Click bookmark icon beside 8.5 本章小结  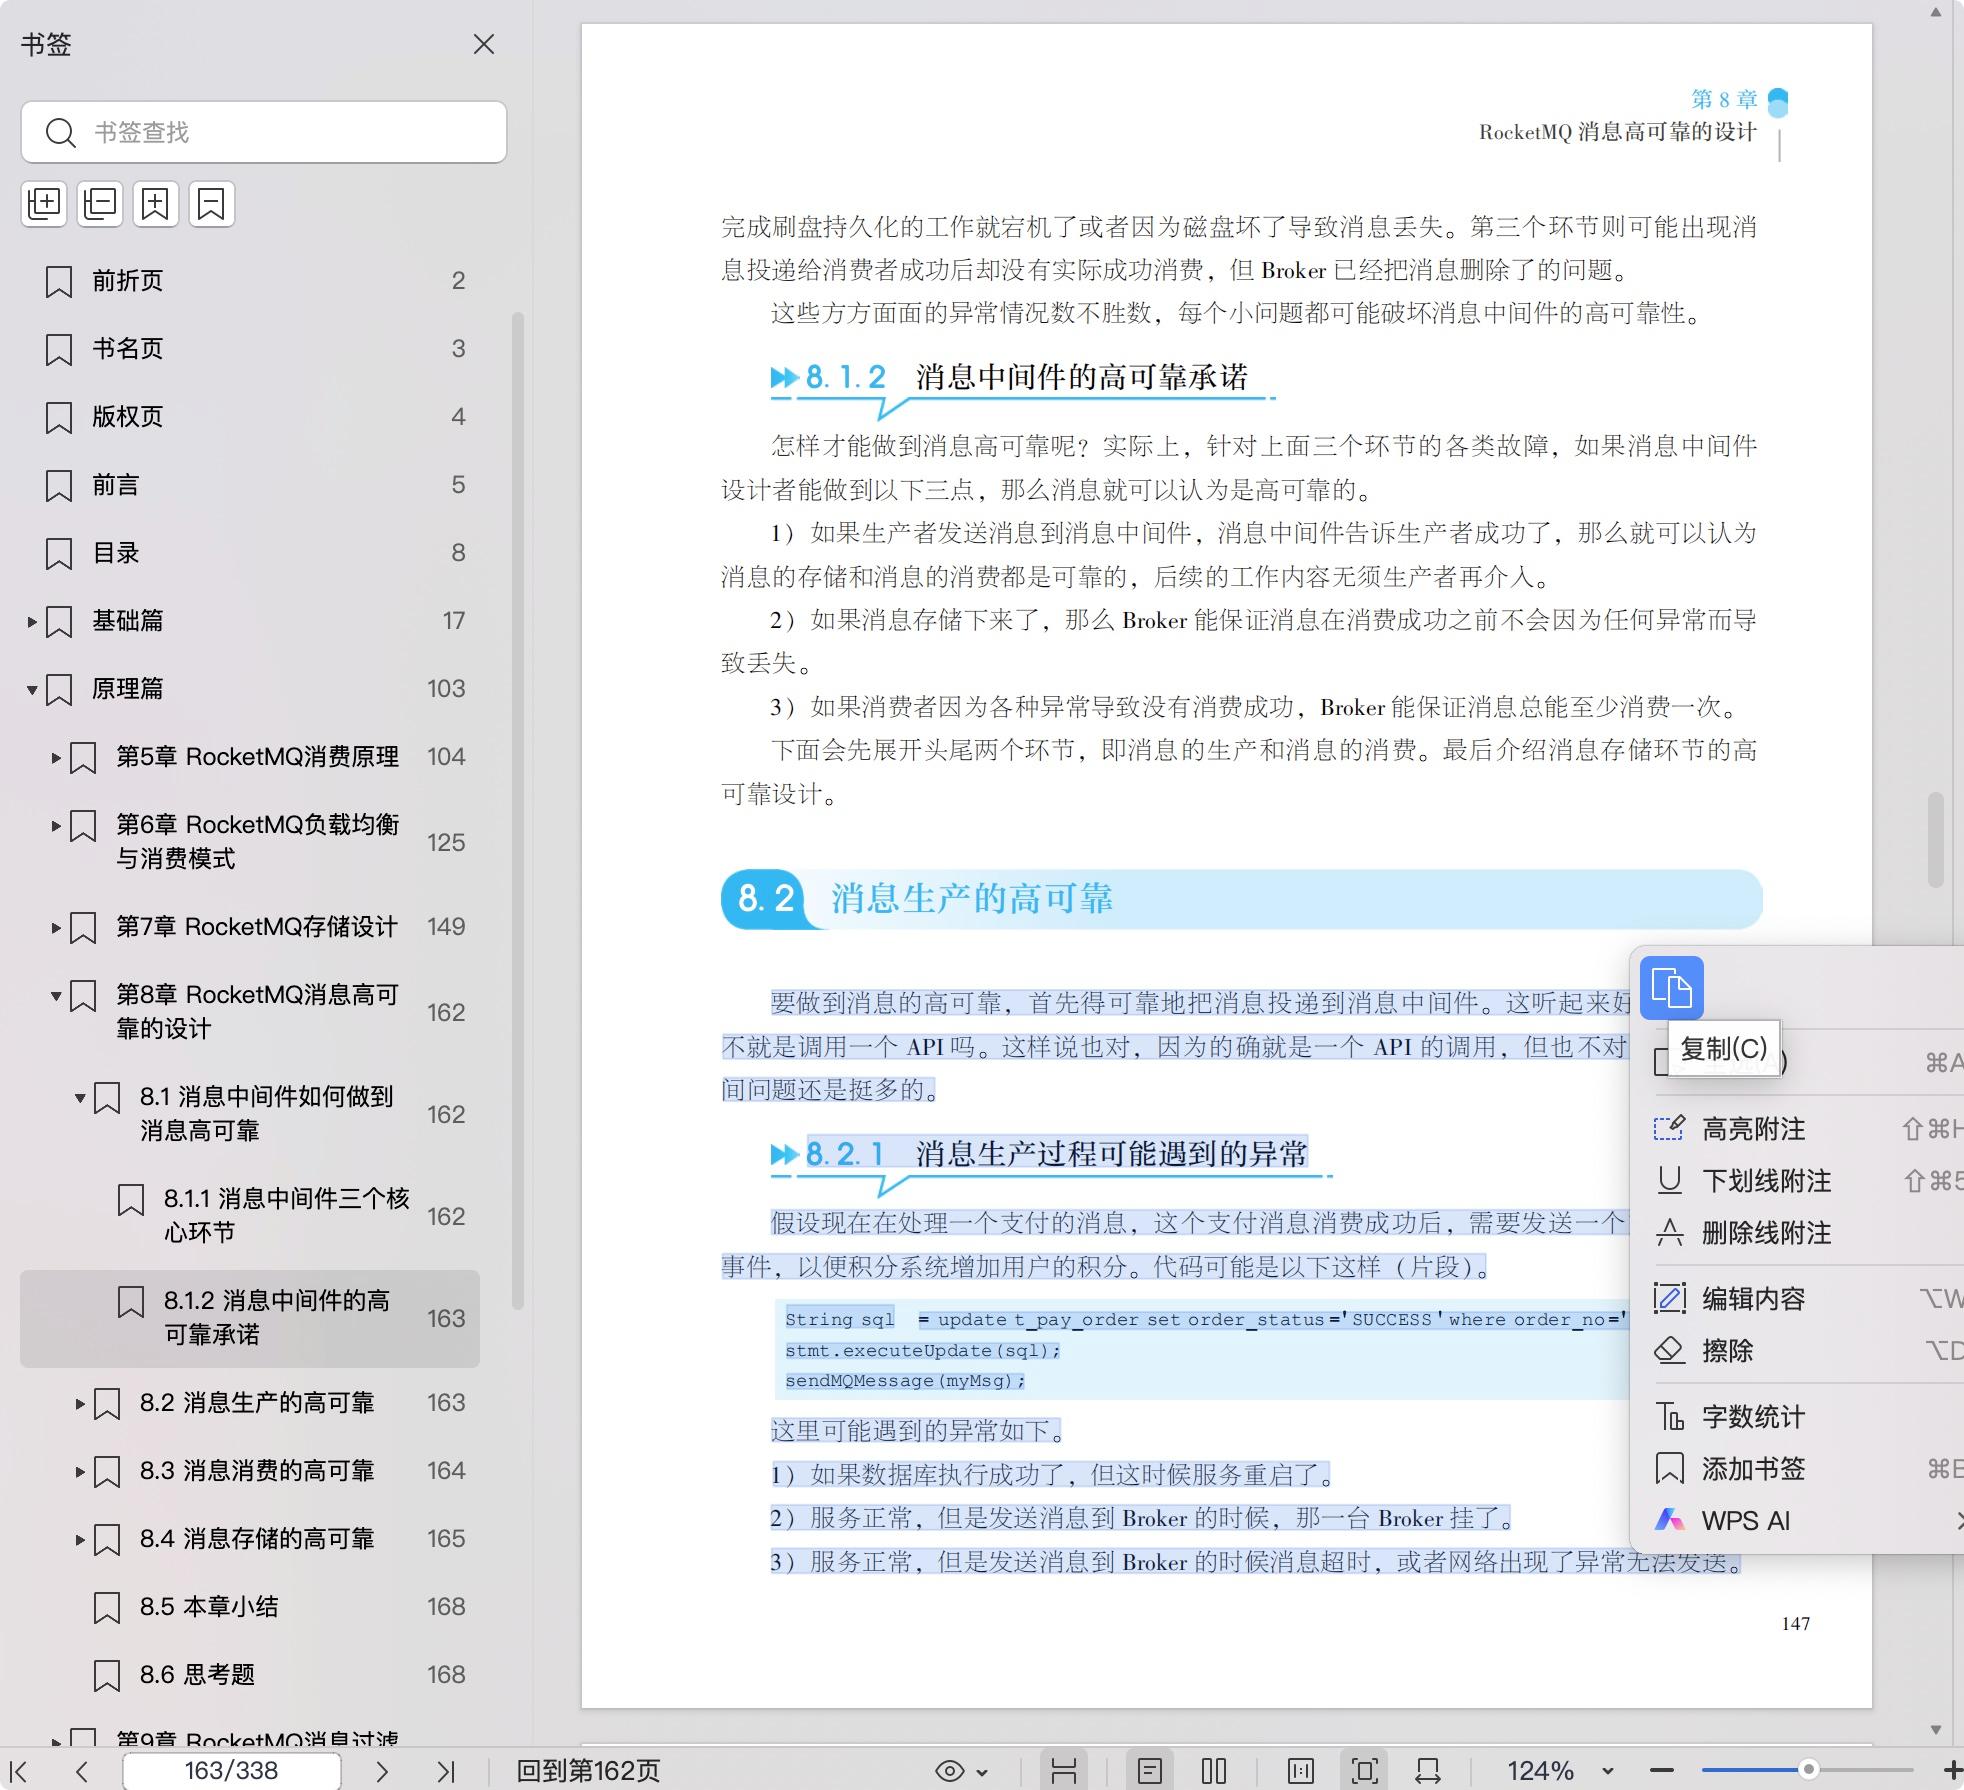[107, 1608]
